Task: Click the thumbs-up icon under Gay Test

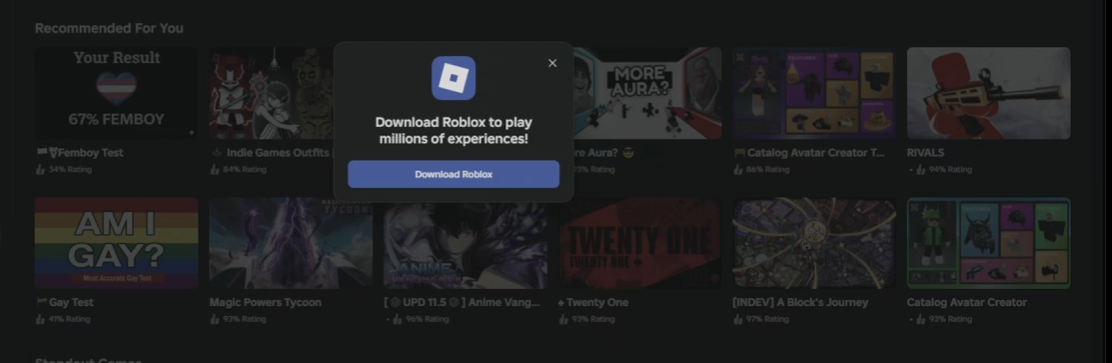Action: tap(40, 319)
